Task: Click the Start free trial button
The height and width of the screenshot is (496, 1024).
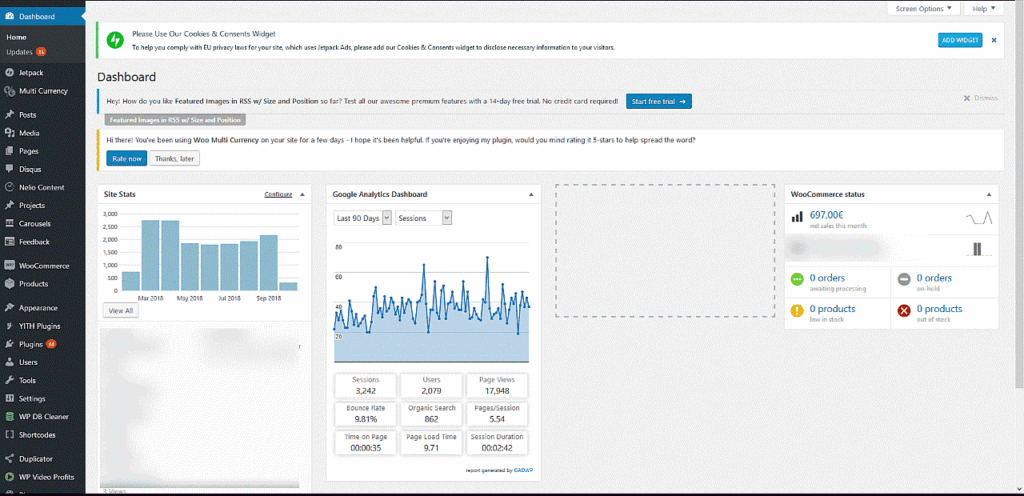Action: pos(658,101)
